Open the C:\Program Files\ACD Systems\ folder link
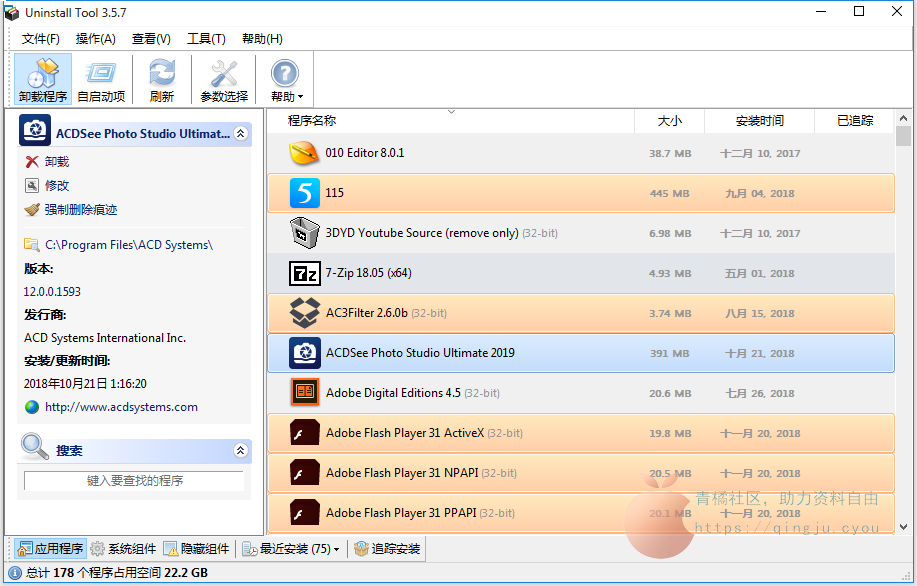Image resolution: width=917 pixels, height=586 pixels. [x=129, y=244]
